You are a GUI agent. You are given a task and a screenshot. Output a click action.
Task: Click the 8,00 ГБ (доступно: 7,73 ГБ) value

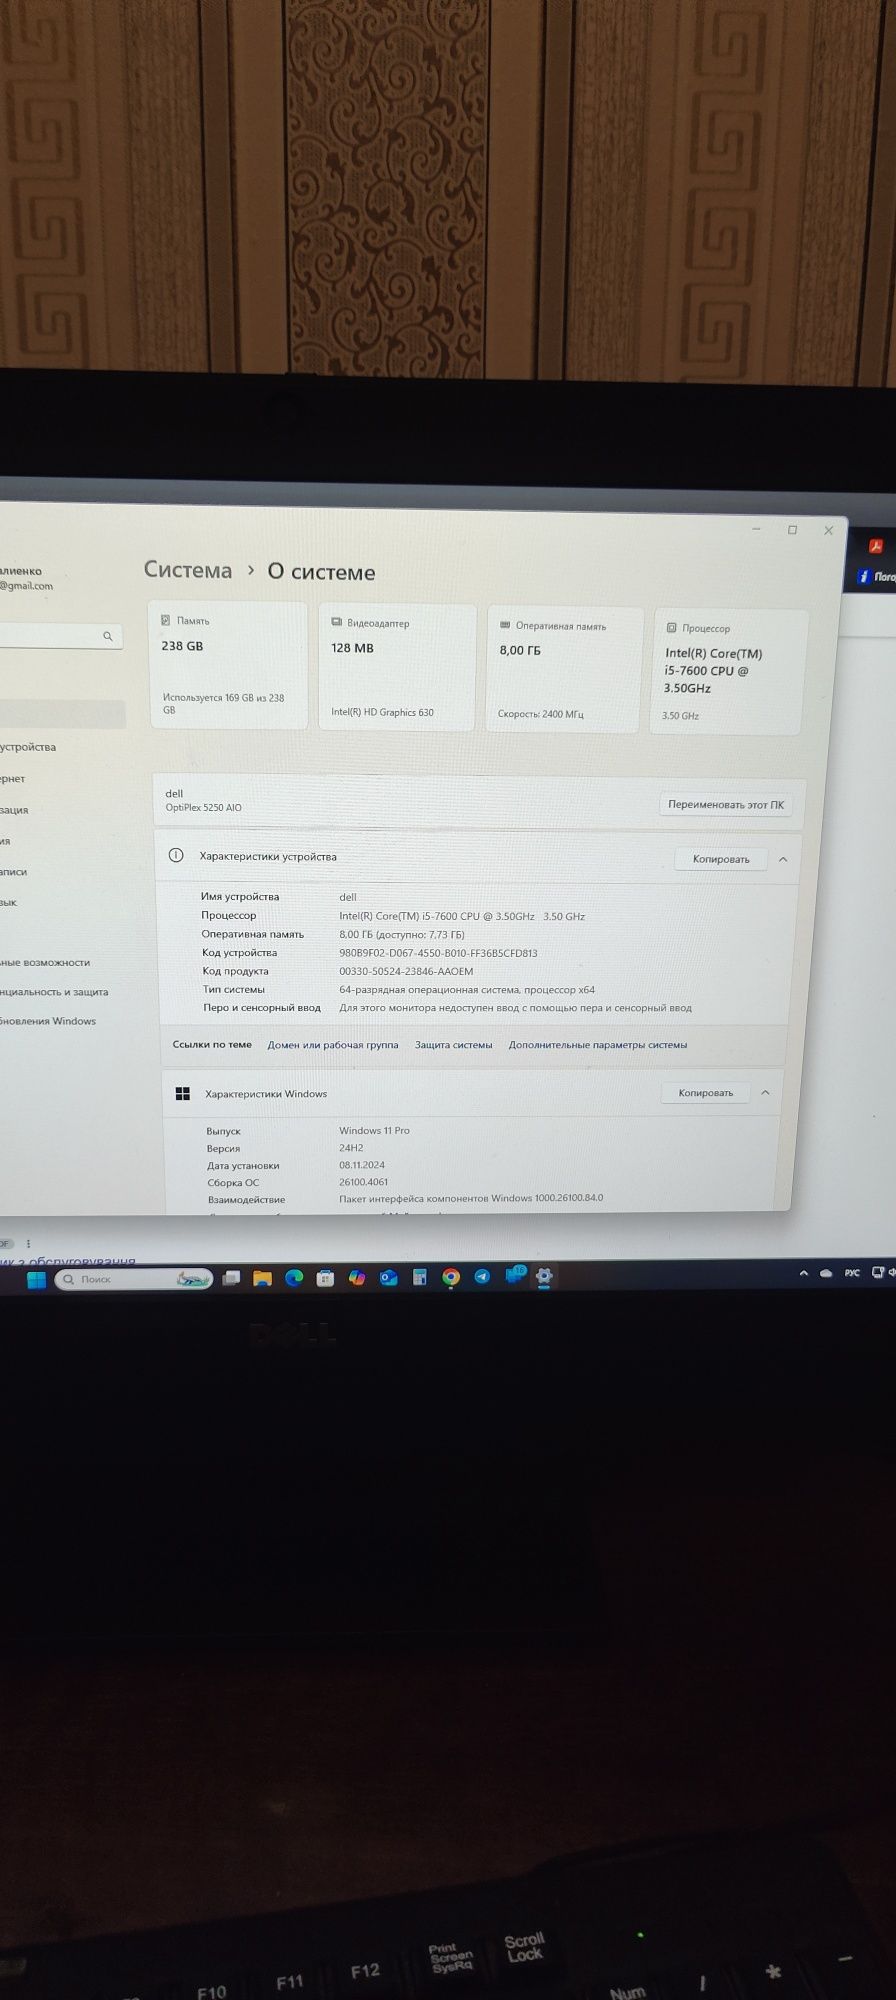point(402,934)
